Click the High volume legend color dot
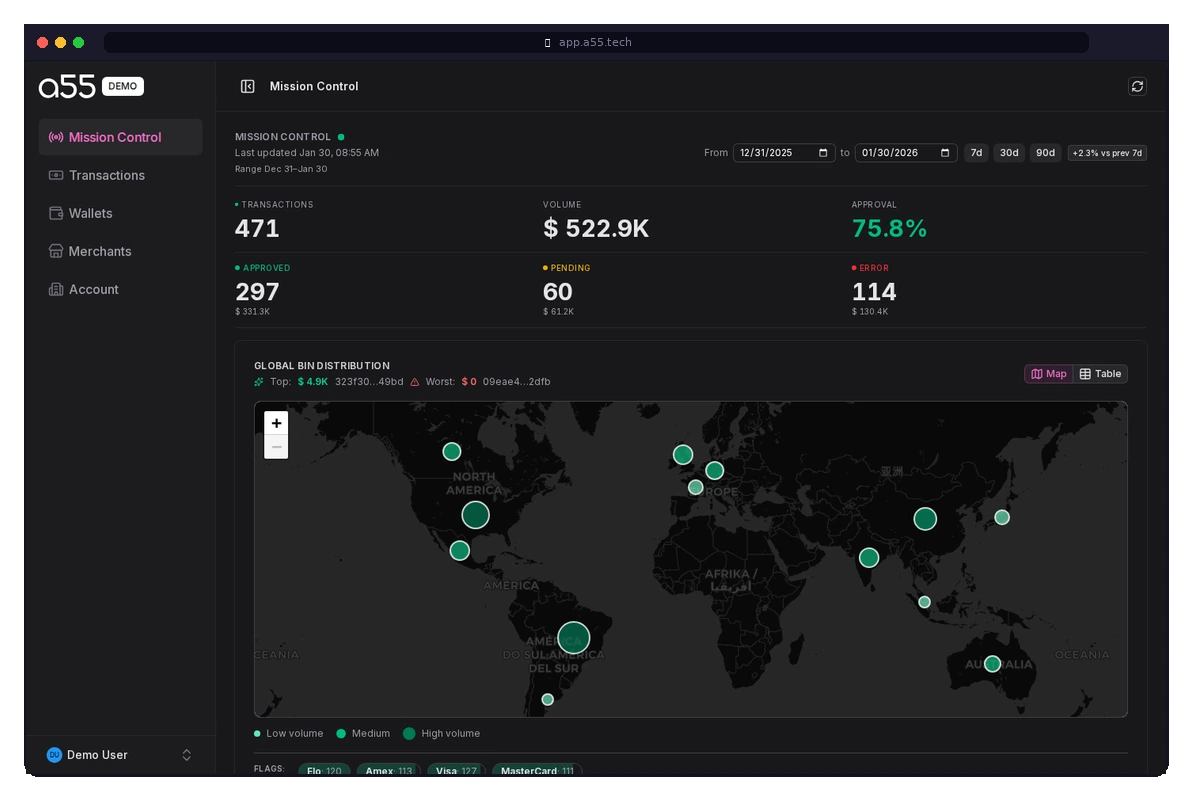Image resolution: width=1192 pixels, height=800 pixels. (x=409, y=733)
